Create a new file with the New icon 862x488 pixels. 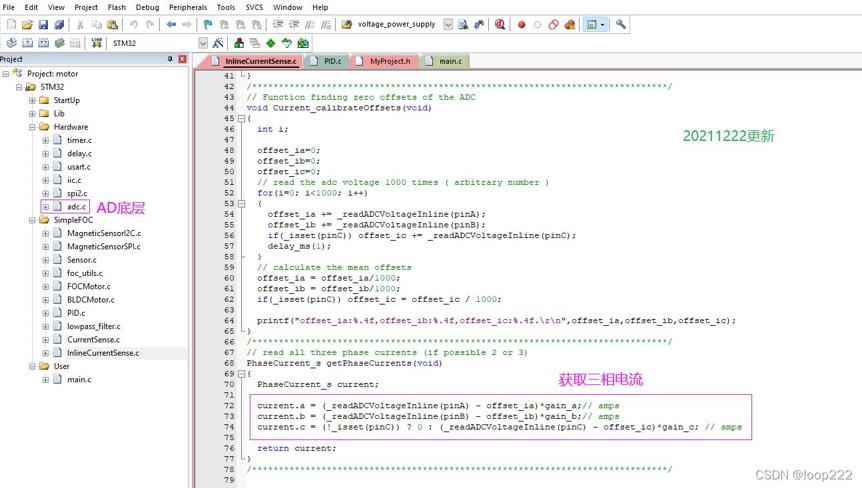coord(12,24)
